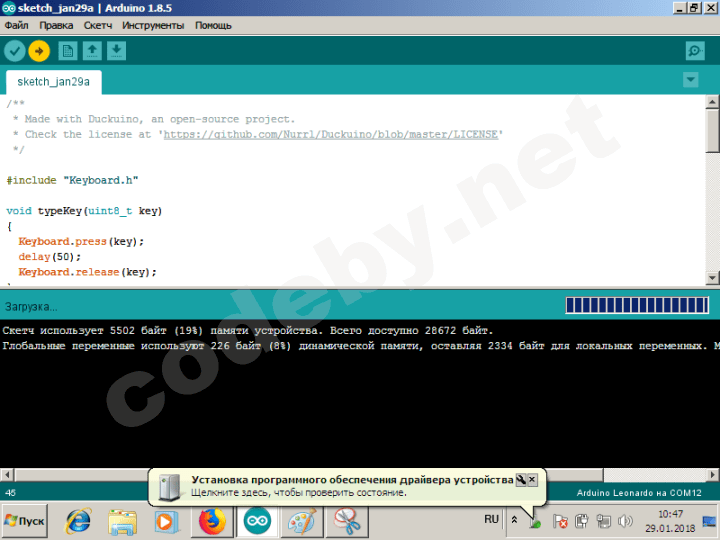This screenshot has height=540, width=720.
Task: Expand hidden tray icons chevron
Action: click(x=514, y=520)
